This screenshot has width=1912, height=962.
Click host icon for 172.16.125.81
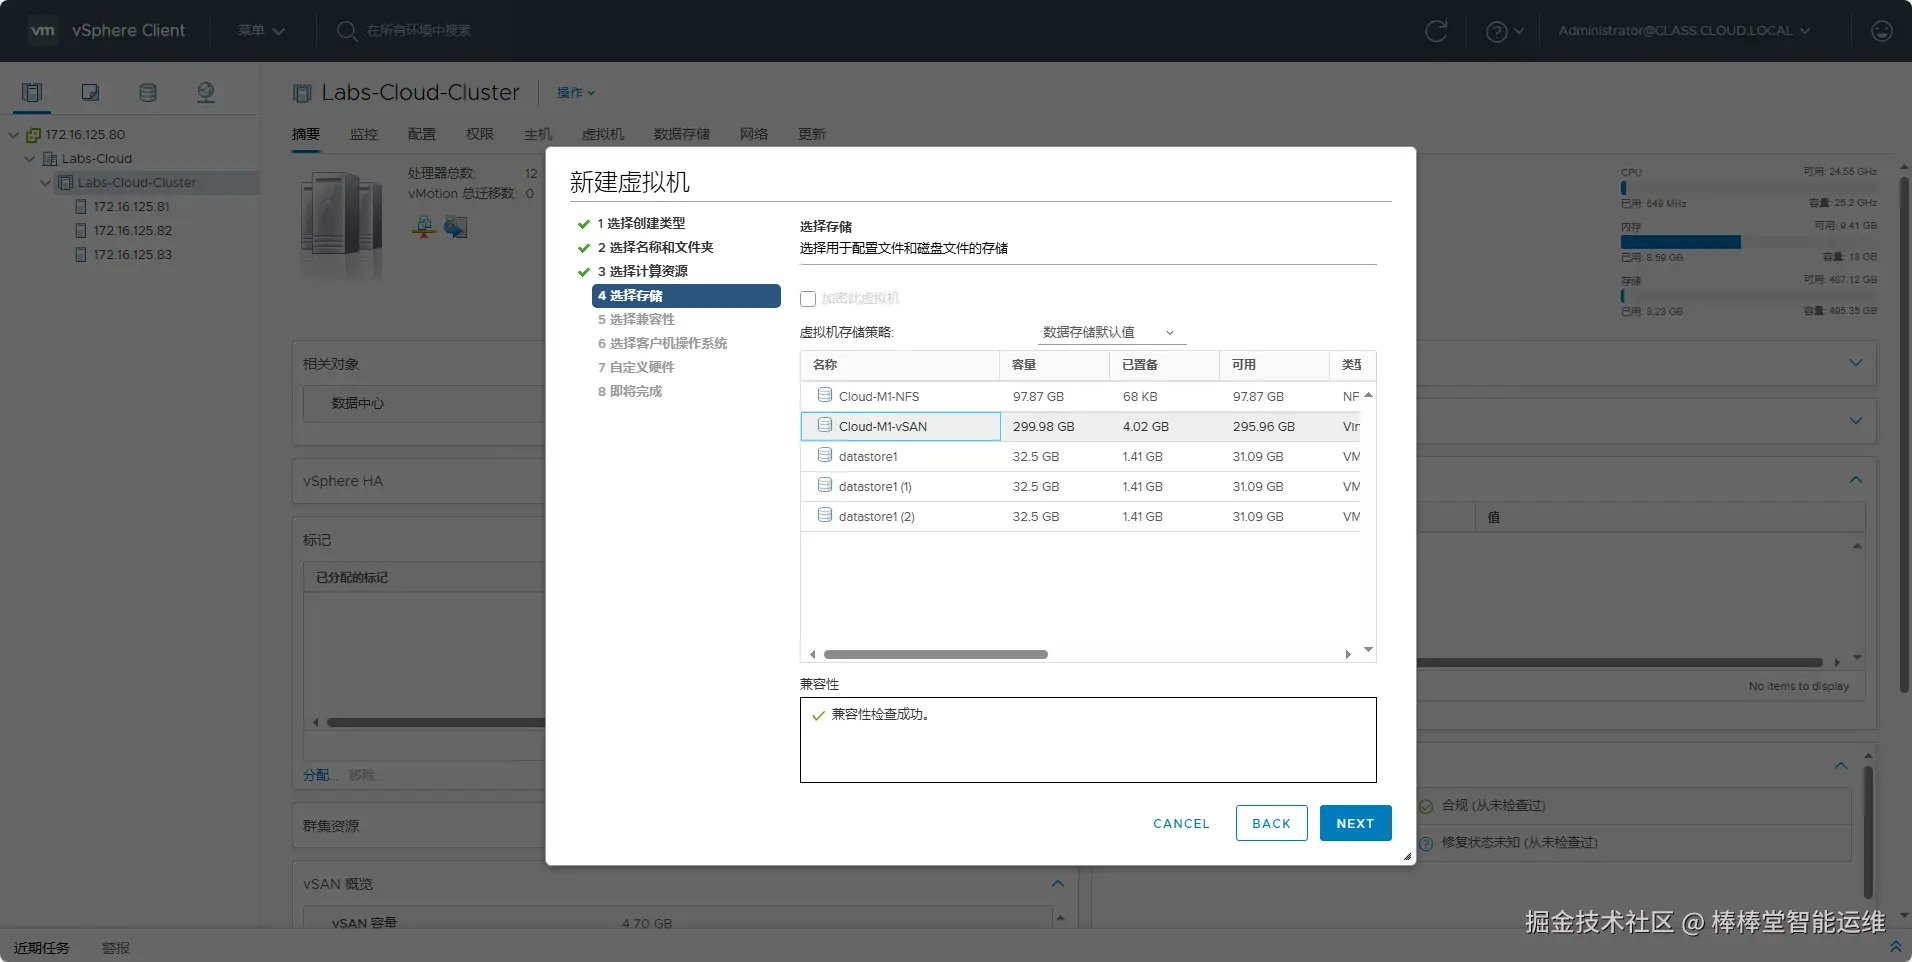(x=81, y=207)
